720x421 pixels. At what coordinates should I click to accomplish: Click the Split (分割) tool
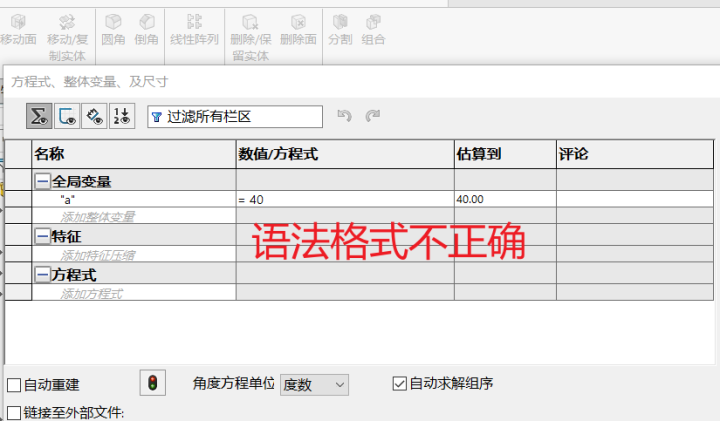pyautogui.click(x=340, y=30)
